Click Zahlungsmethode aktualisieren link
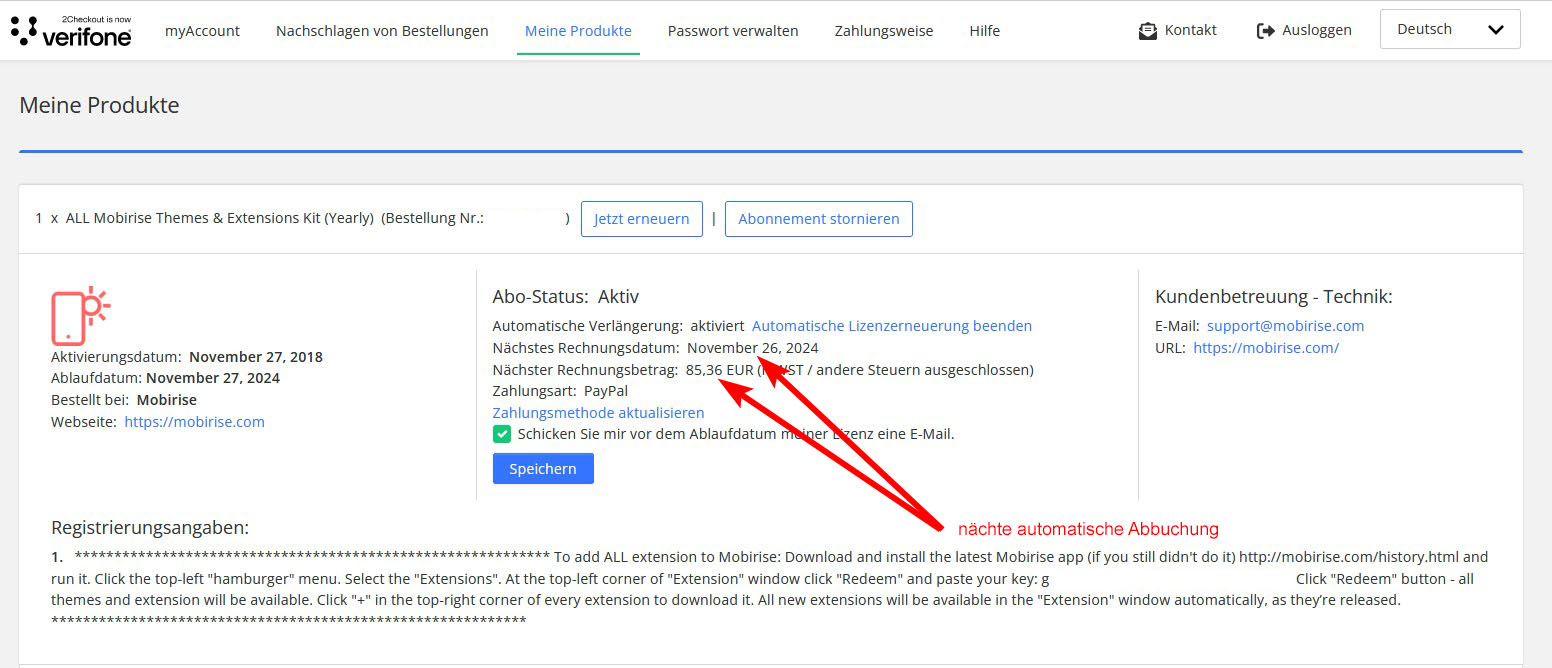Screen dimensions: 1552x668 tap(598, 413)
